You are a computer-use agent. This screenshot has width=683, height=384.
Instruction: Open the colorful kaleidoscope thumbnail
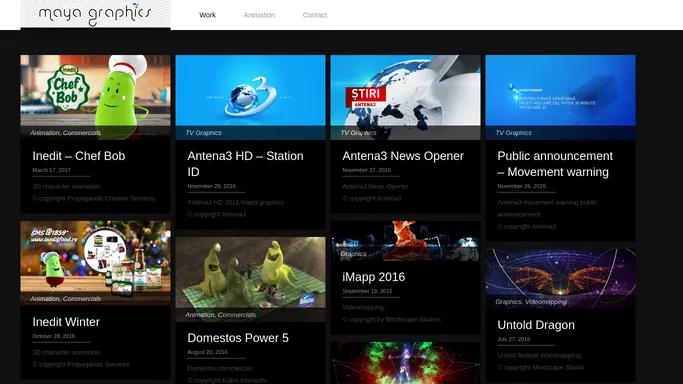pos(406,363)
